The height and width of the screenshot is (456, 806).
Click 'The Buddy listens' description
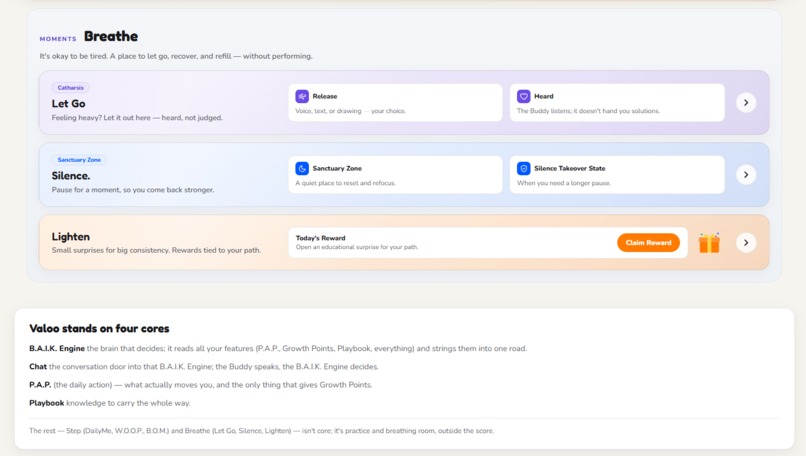[588, 111]
